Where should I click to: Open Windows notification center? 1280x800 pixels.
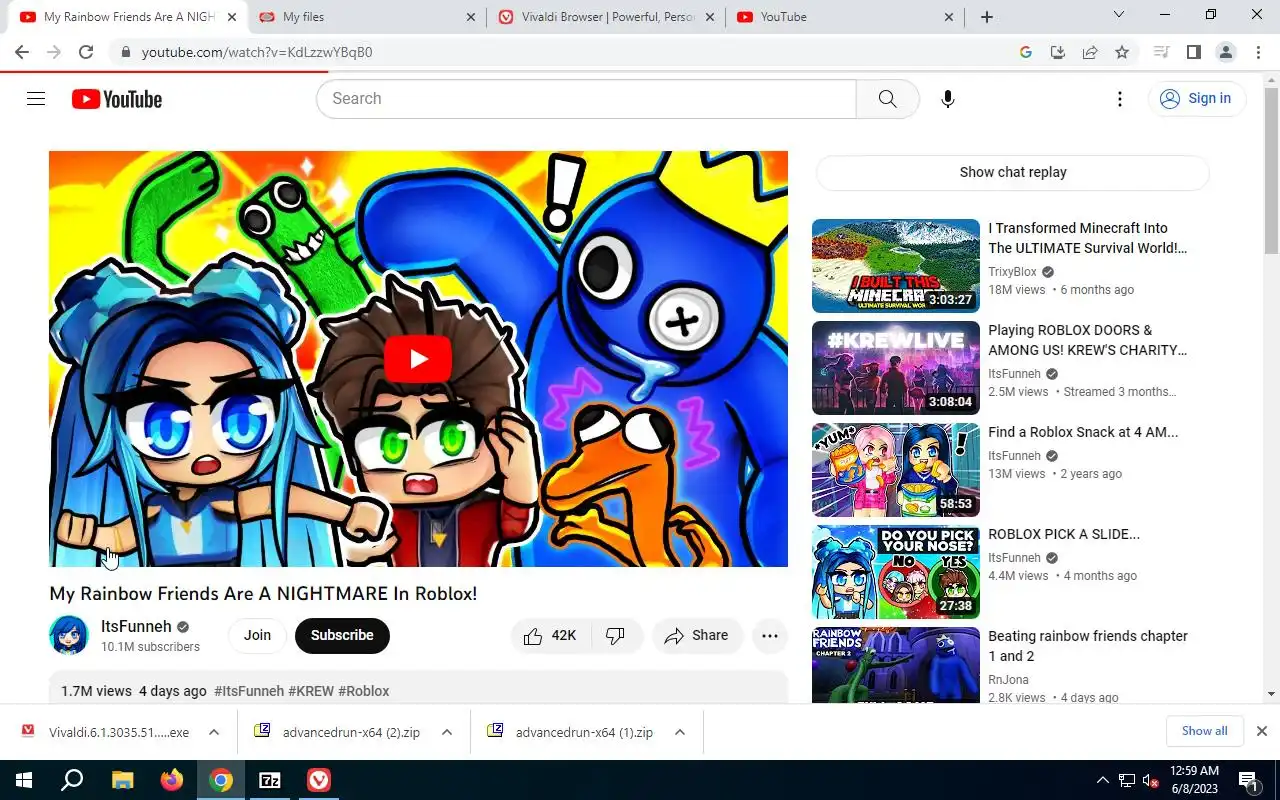[x=1248, y=780]
